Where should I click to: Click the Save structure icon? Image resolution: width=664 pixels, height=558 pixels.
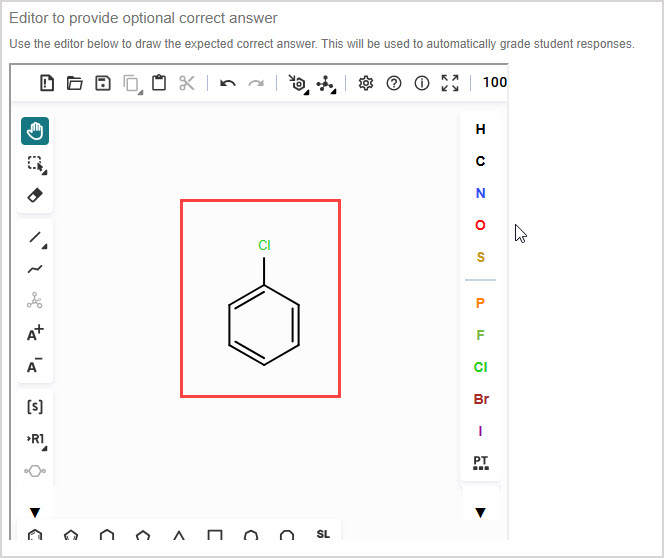(103, 83)
